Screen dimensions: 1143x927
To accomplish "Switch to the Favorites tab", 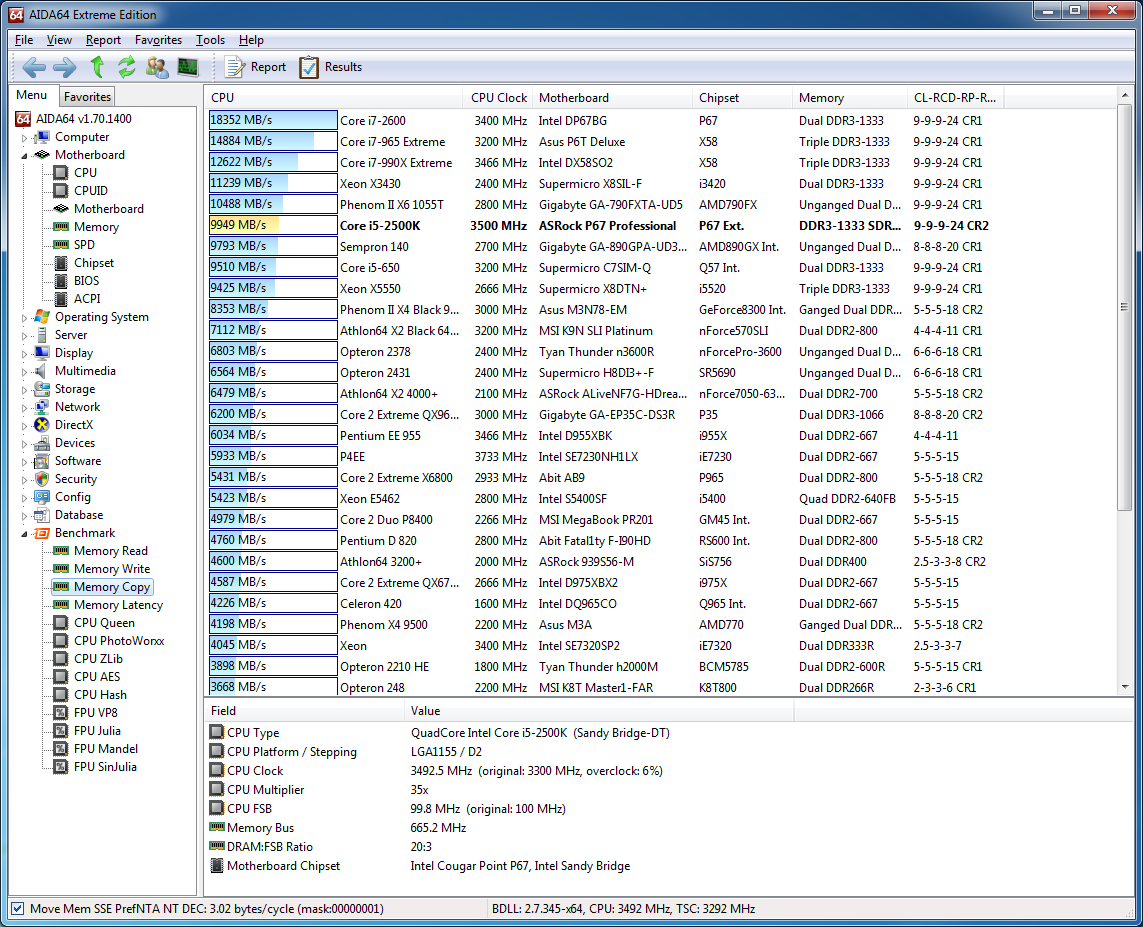I will pos(87,97).
